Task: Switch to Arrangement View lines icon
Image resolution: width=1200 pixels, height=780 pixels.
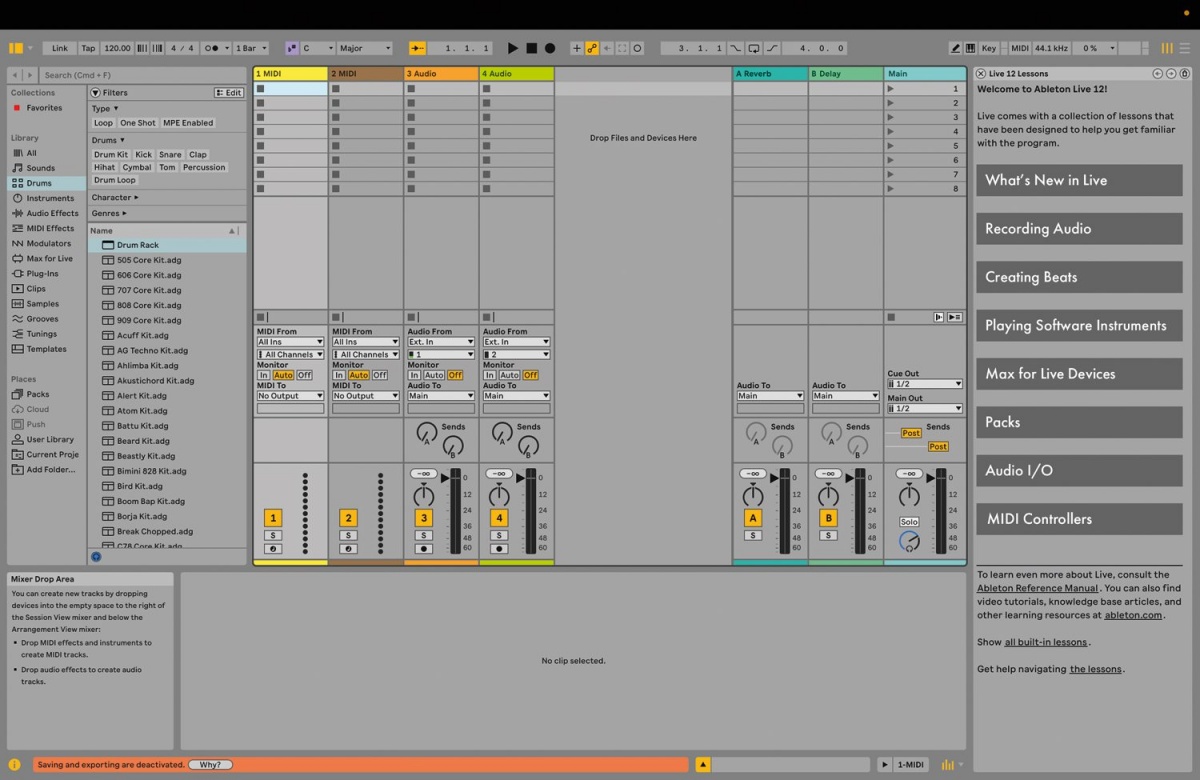Action: (x=1186, y=48)
